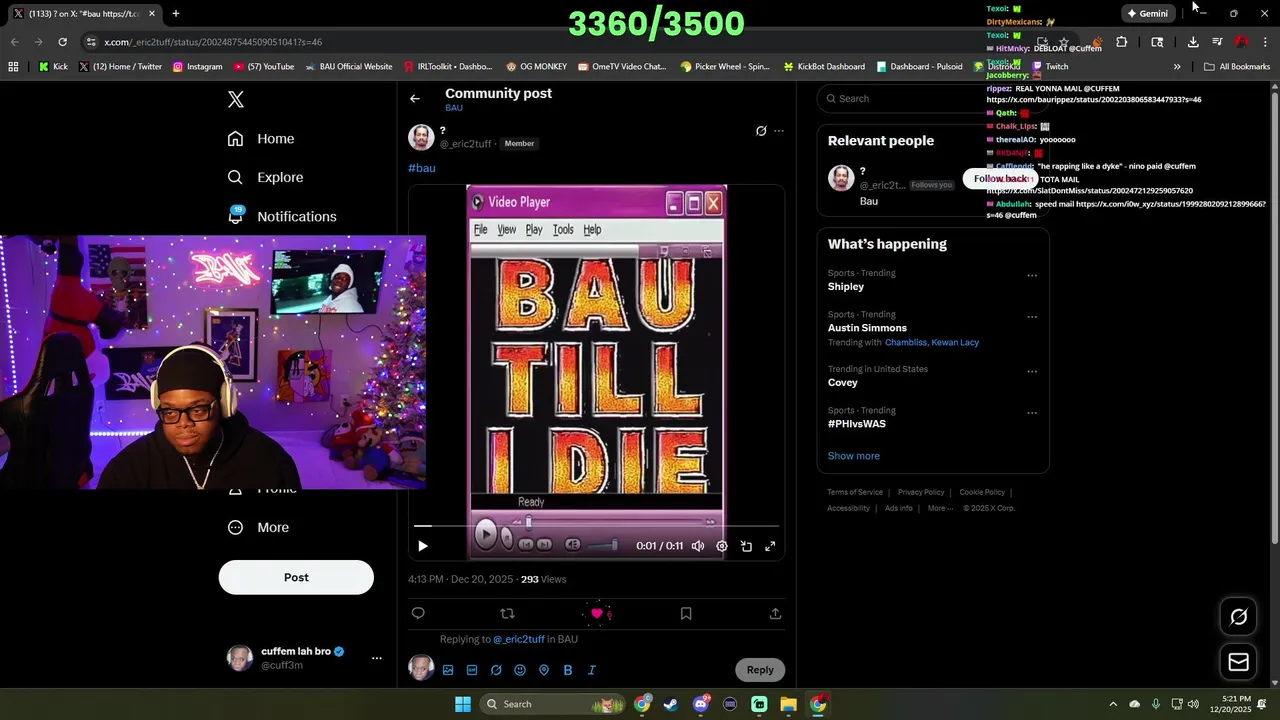Toggle picture-in-picture on the video
Image resolution: width=1280 pixels, height=720 pixels.
pyautogui.click(x=746, y=546)
